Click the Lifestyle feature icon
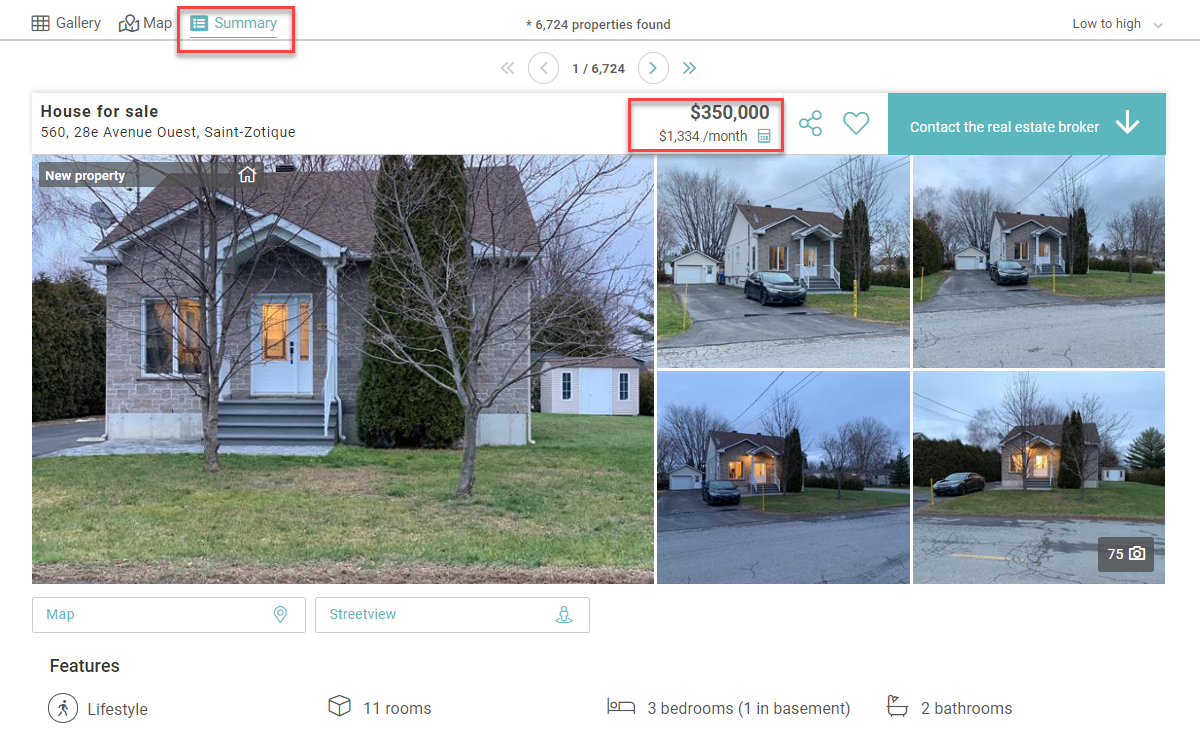Viewport: 1200px width, 748px height. coord(63,708)
